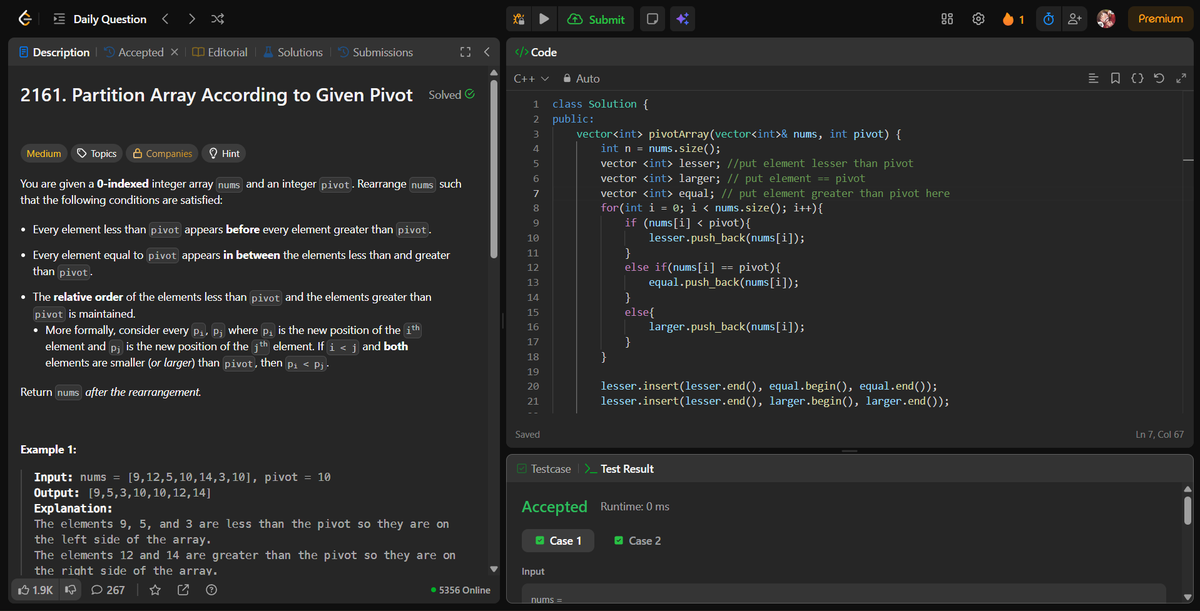Click the 'Example 1:' heading
The height and width of the screenshot is (611, 1200).
click(49, 450)
